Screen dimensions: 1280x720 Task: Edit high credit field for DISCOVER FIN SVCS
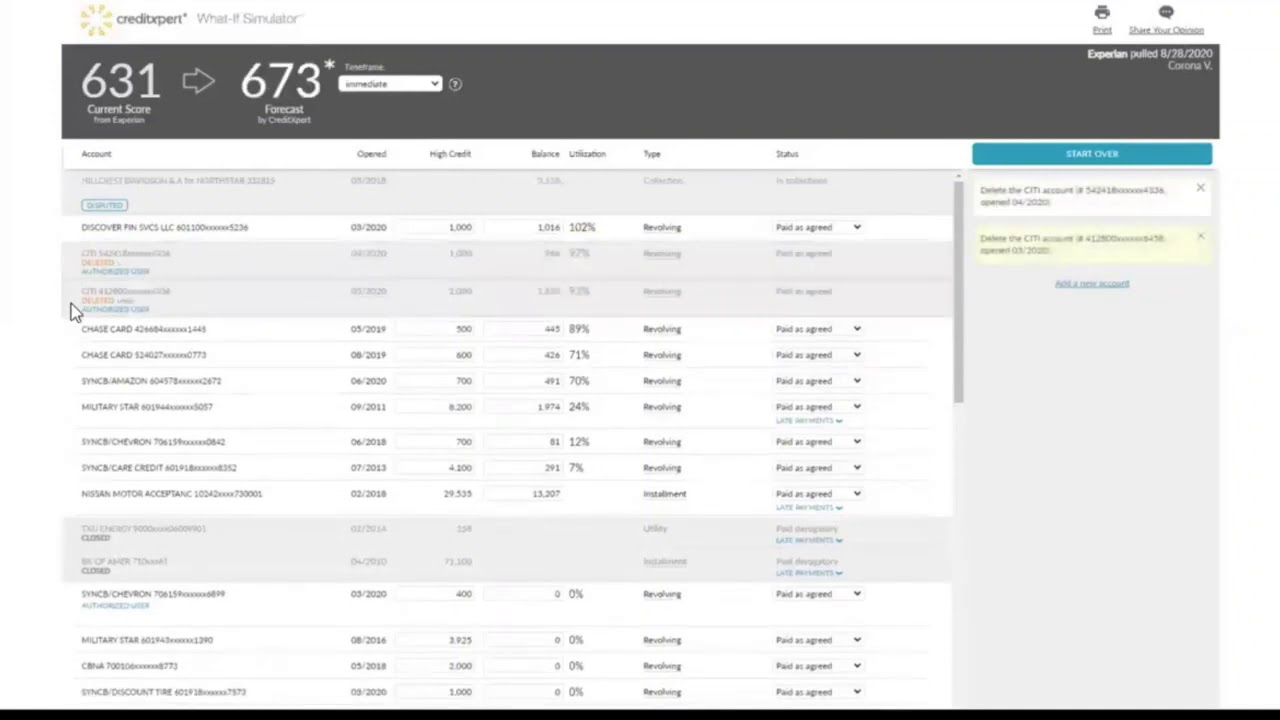[437, 227]
